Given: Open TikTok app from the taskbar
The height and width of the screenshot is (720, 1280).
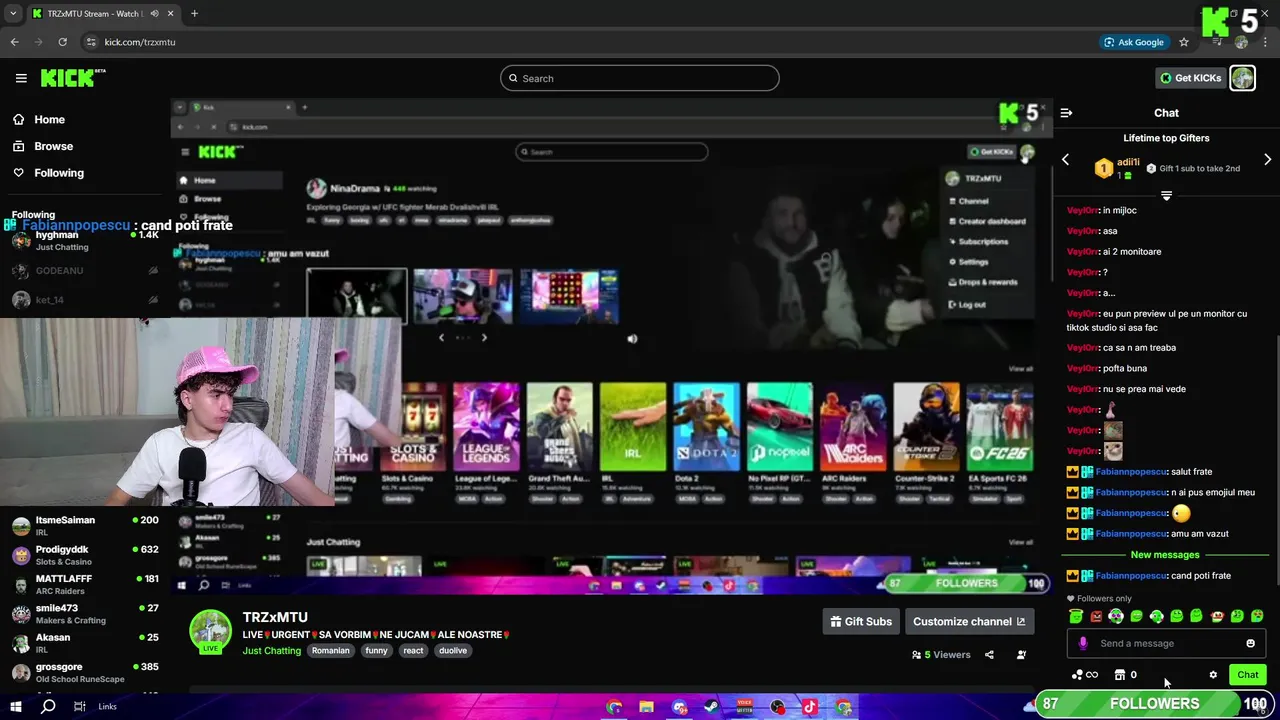Looking at the screenshot, I should 810,707.
